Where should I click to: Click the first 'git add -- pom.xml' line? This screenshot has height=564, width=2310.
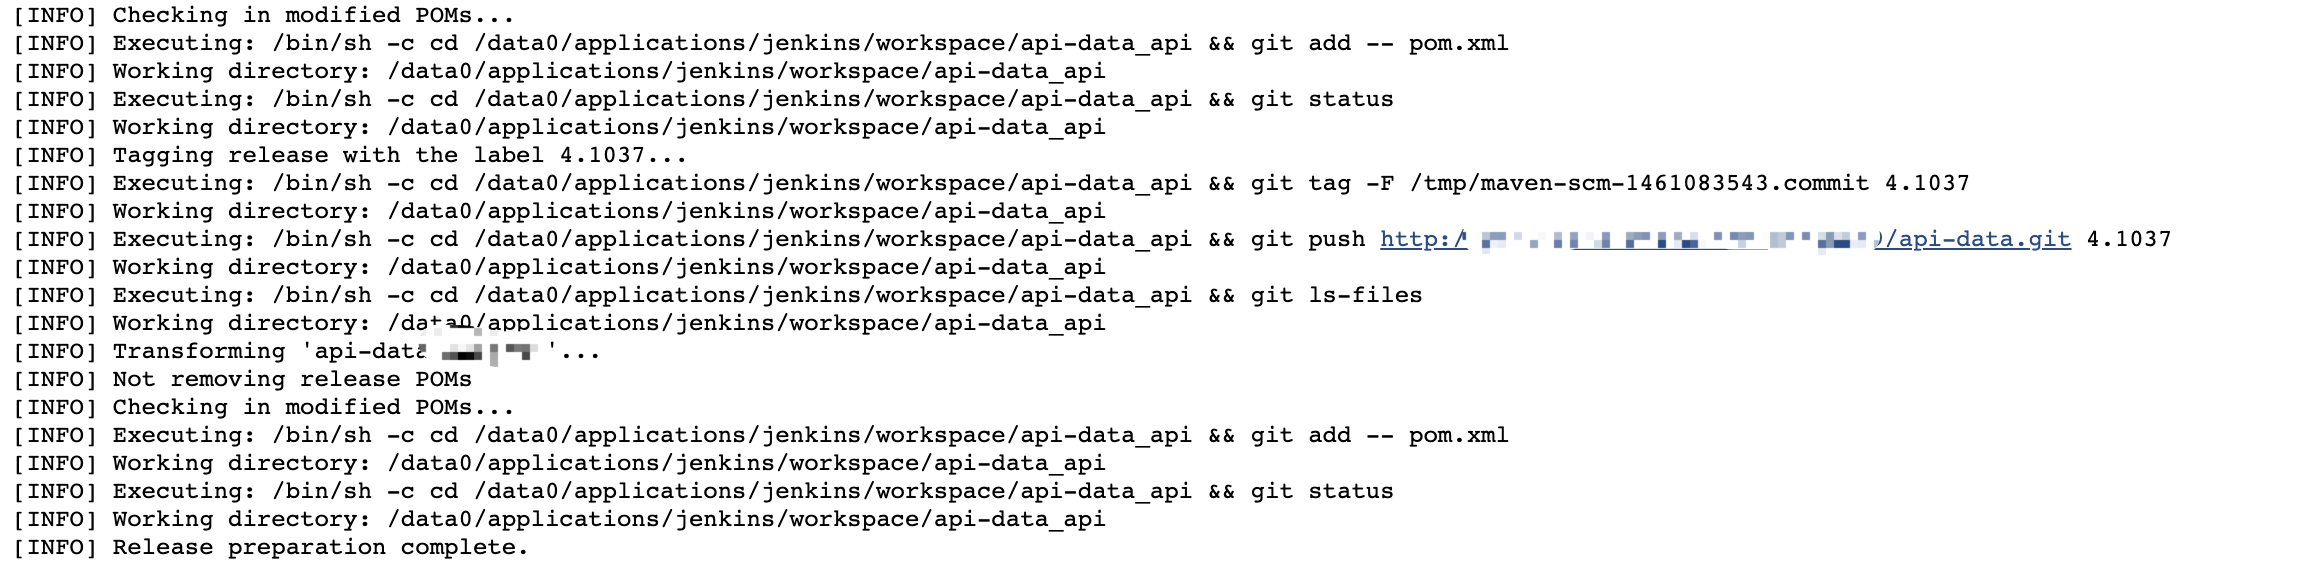(x=810, y=44)
